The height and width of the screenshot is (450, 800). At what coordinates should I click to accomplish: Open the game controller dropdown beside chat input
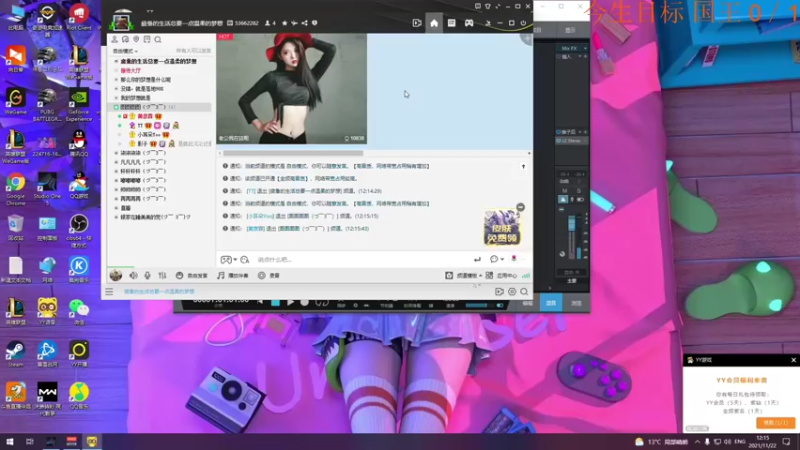228,260
